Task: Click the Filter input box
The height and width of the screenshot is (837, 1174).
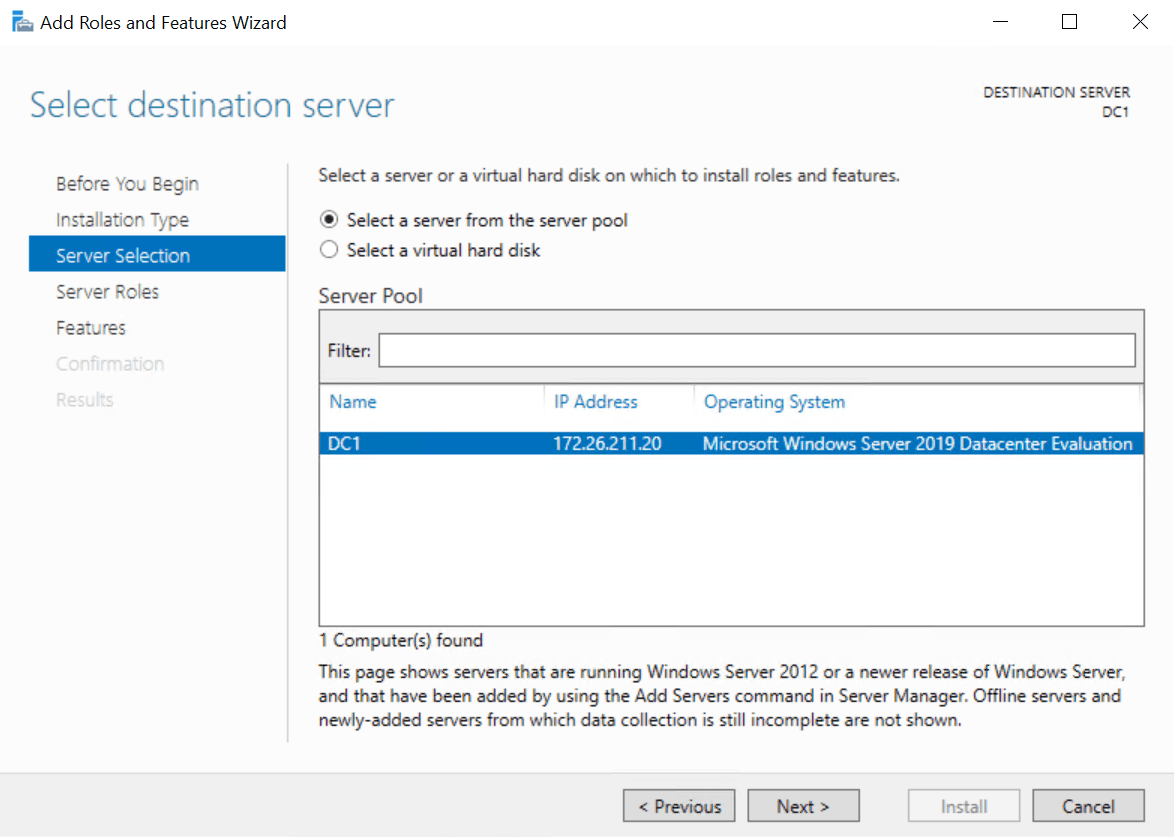Action: [x=755, y=350]
